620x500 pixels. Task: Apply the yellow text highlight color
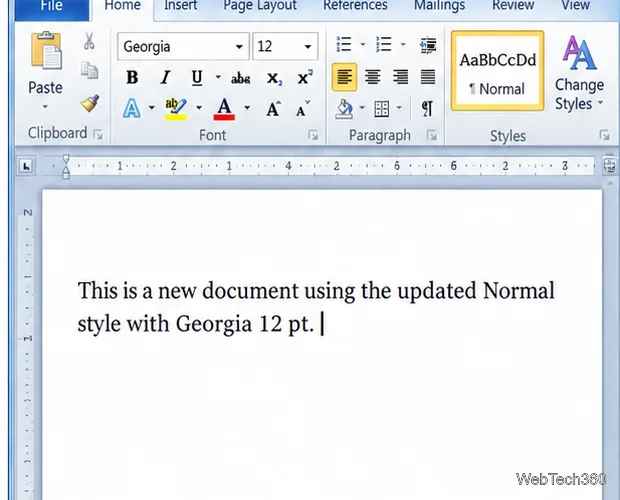[176, 109]
